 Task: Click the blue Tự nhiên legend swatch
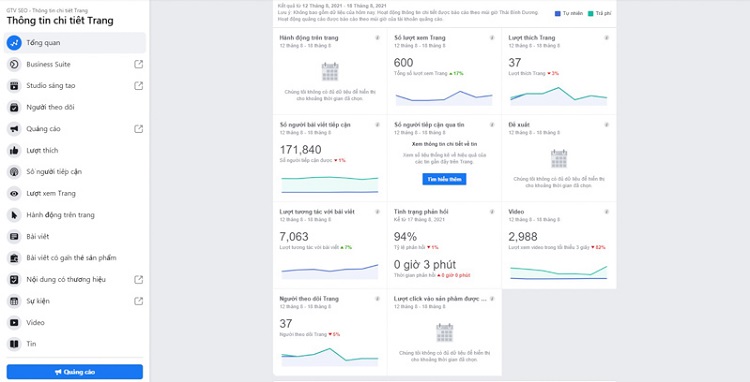click(557, 13)
